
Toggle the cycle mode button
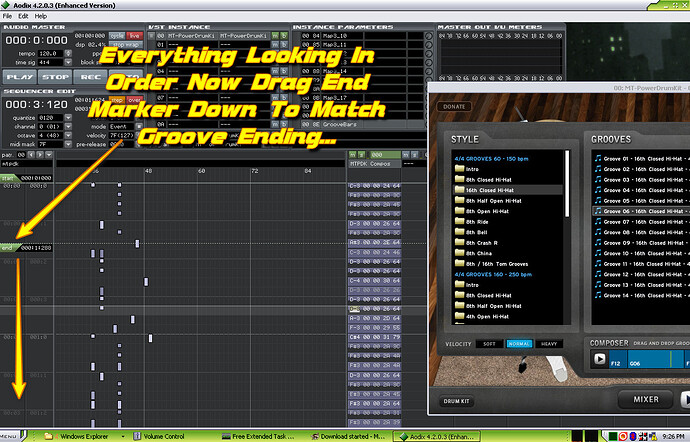117,34
